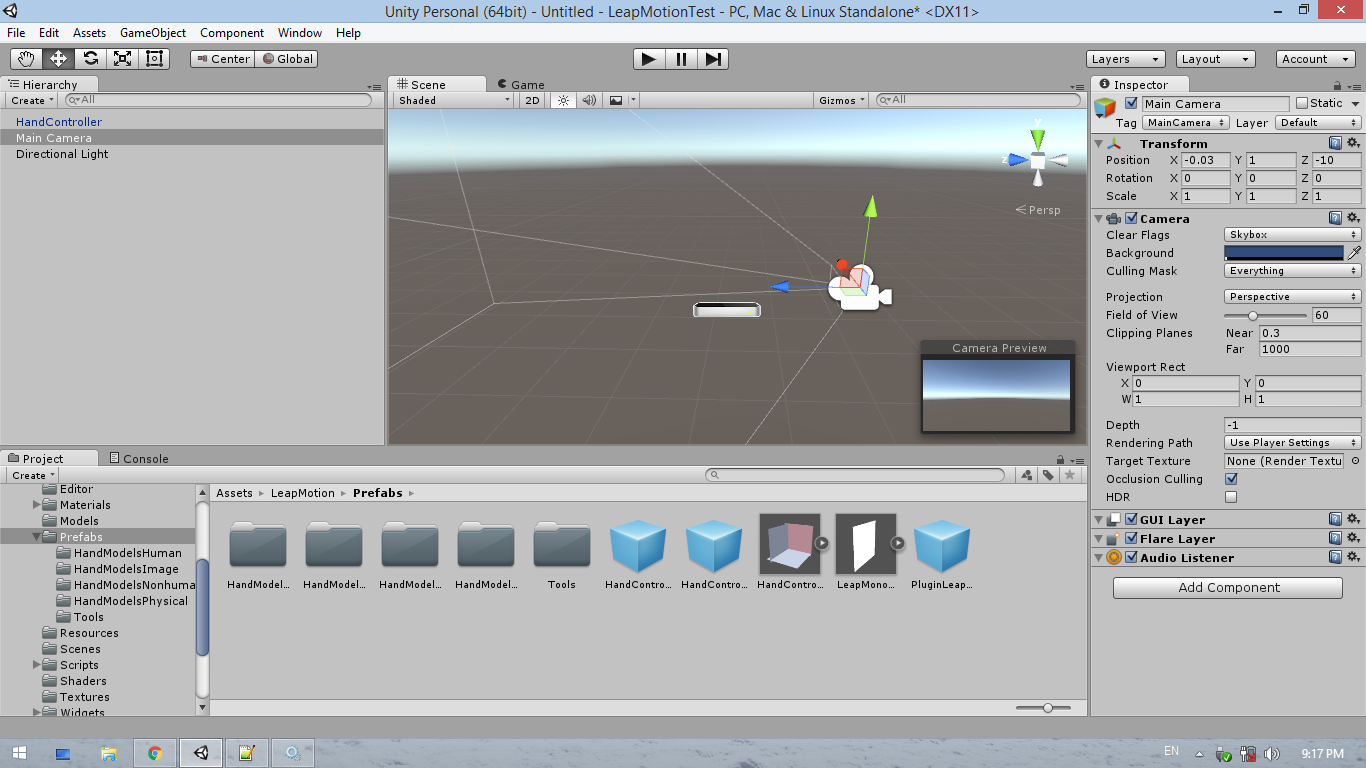This screenshot has height=768, width=1366.
Task: Toggle the 2D scene view mode
Action: [533, 100]
